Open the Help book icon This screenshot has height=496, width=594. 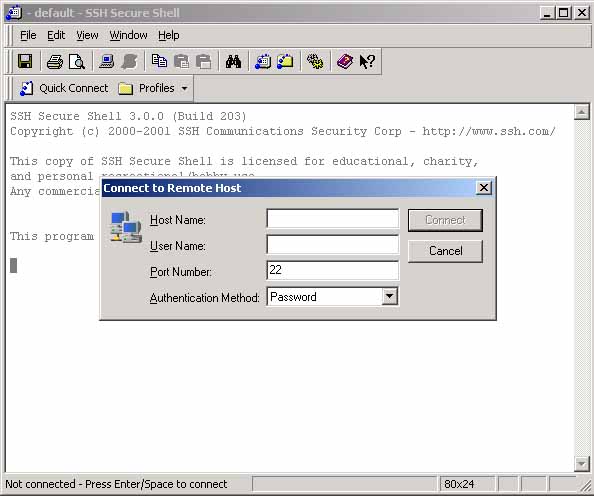(345, 61)
